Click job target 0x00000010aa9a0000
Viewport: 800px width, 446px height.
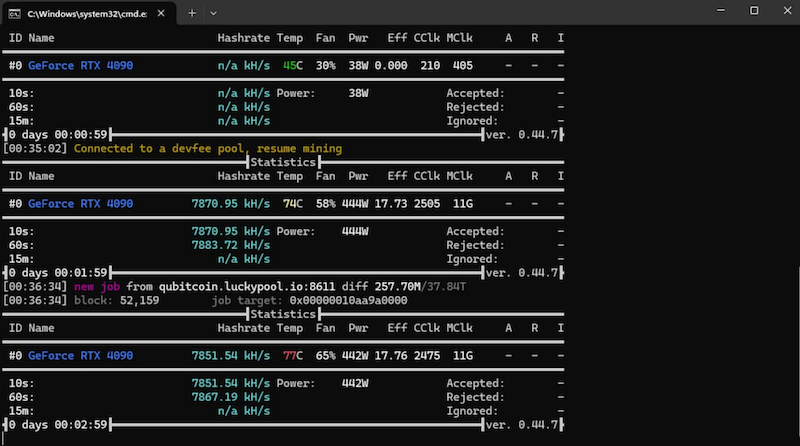pyautogui.click(x=348, y=301)
